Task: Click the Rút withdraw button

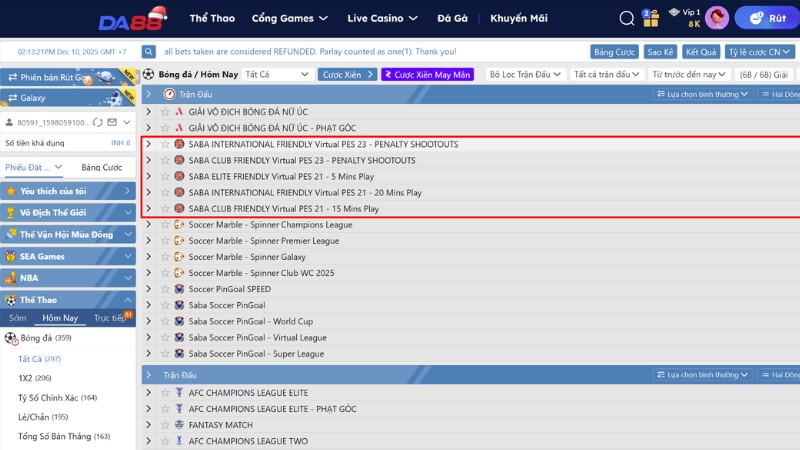Action: click(x=768, y=18)
